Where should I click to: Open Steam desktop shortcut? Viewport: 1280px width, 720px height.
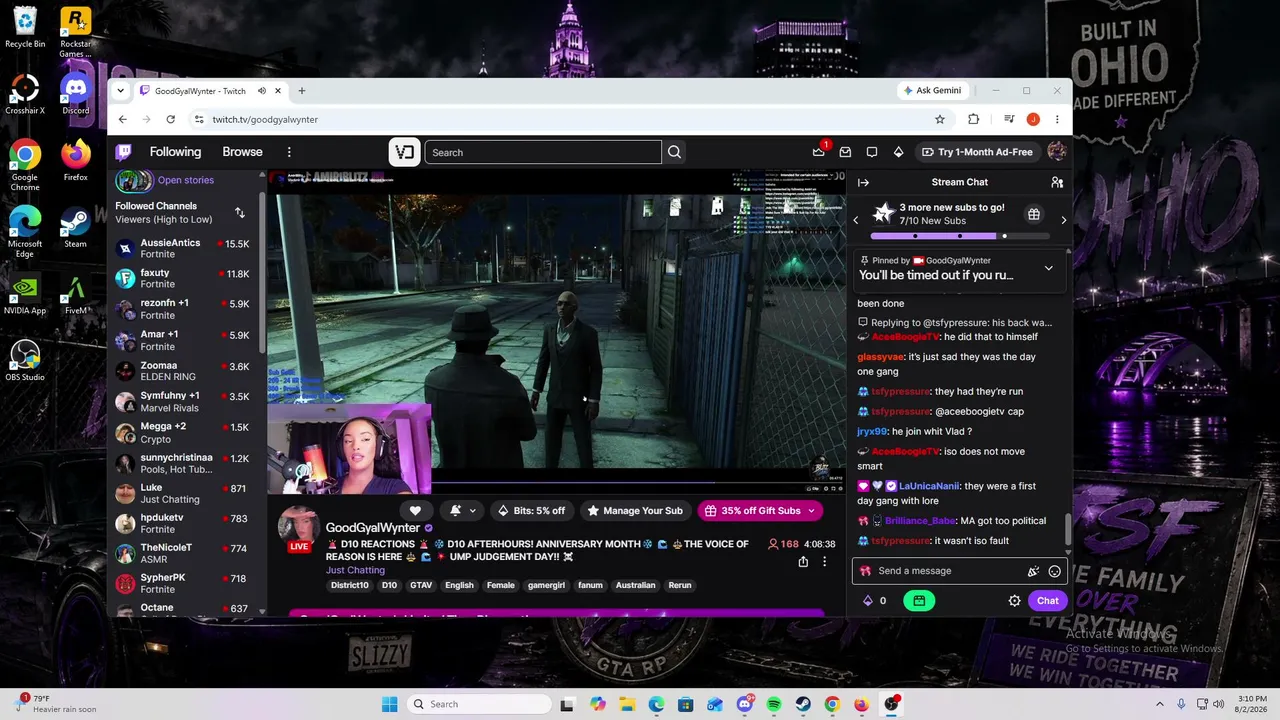pos(75,227)
